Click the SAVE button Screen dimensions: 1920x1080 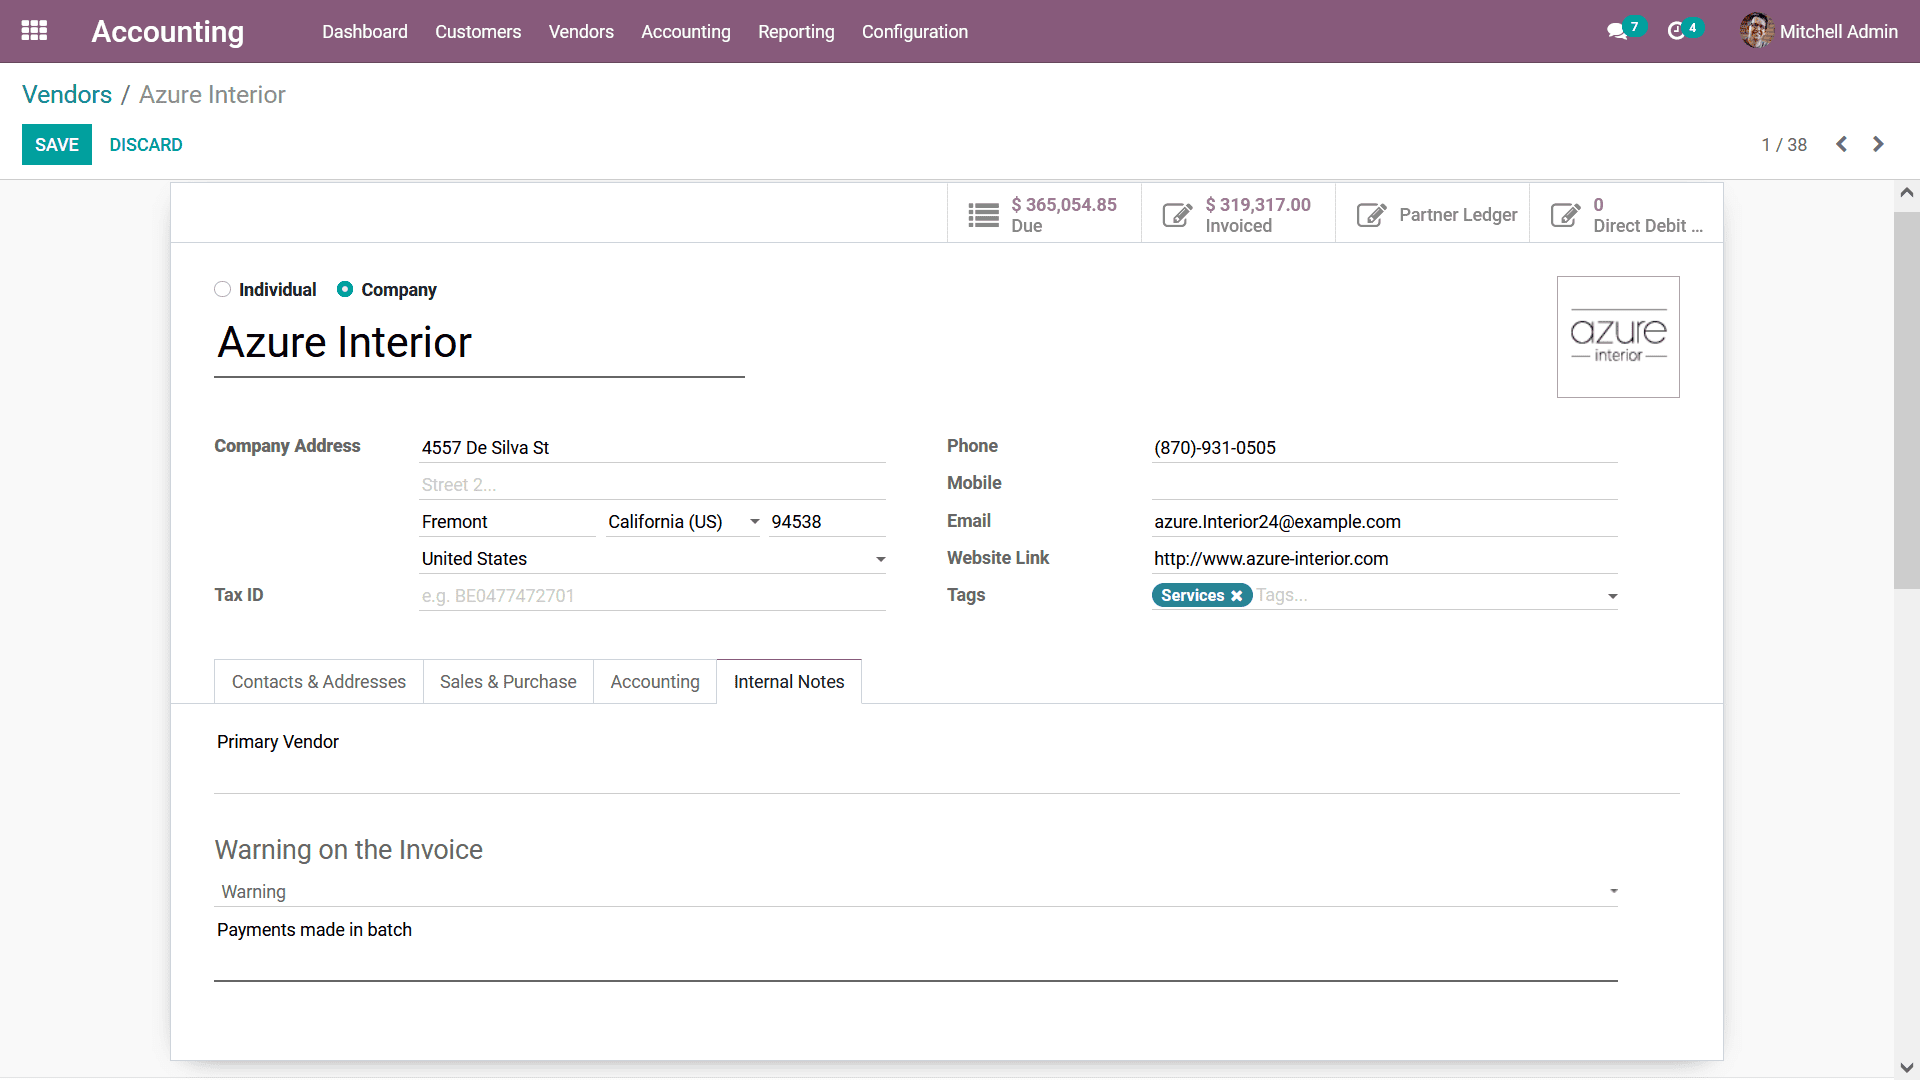coord(57,144)
